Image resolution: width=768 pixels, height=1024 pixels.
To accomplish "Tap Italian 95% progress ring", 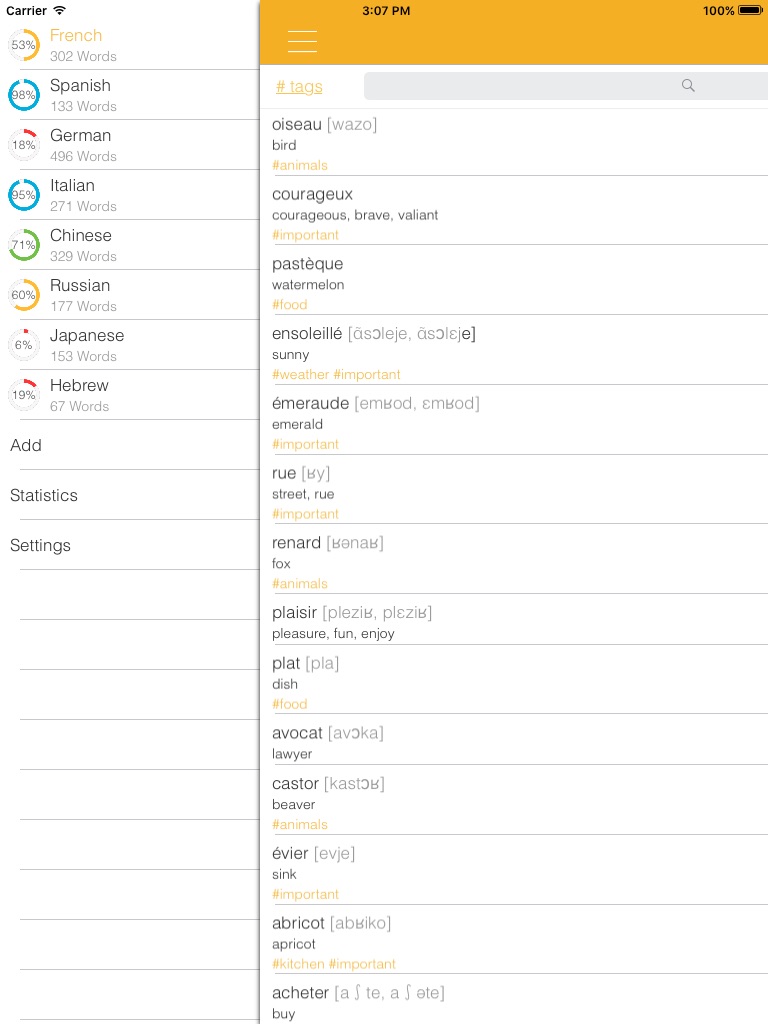I will point(24,195).
